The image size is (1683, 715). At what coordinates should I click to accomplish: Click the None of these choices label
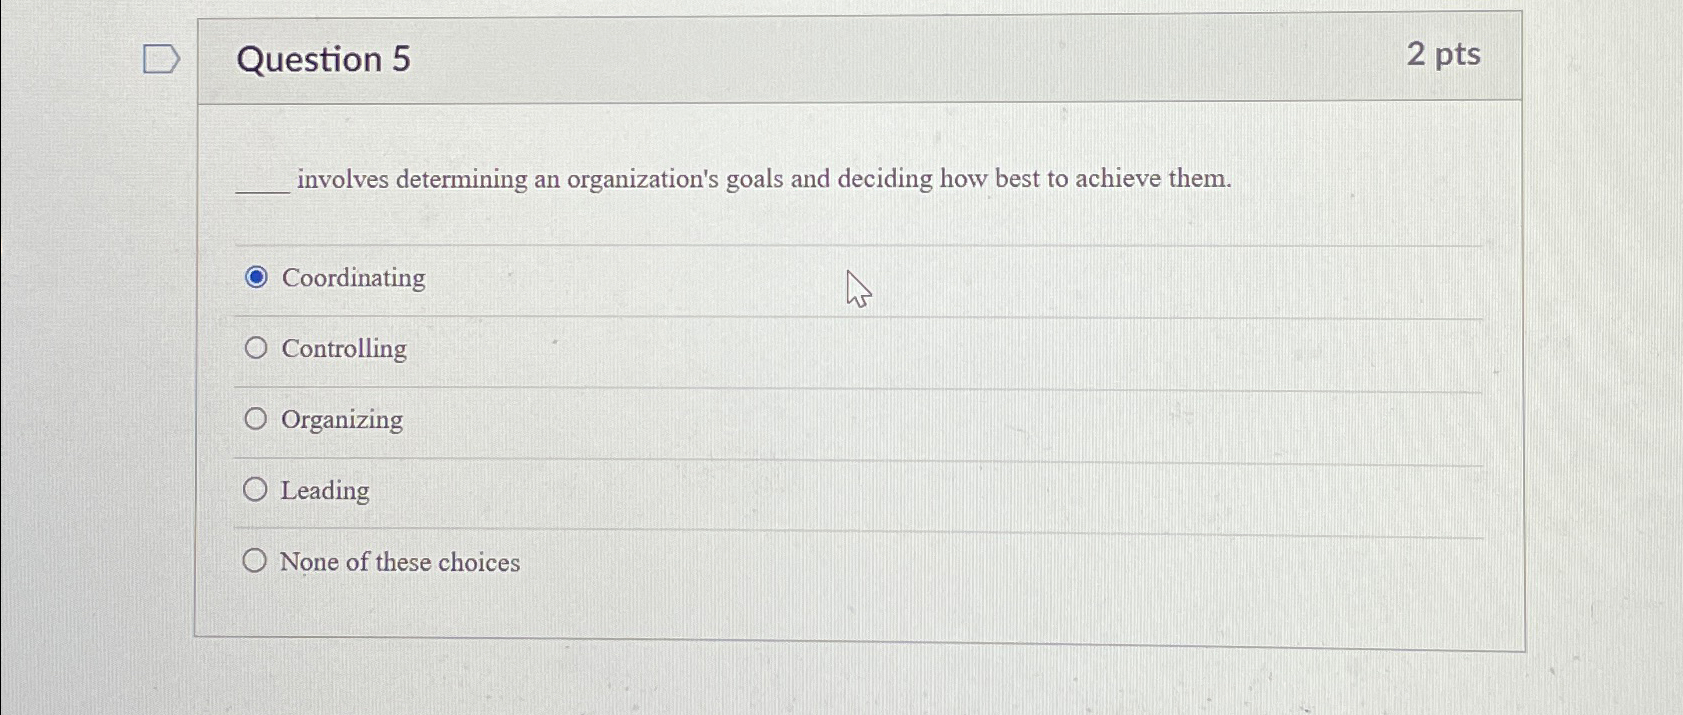(x=399, y=562)
